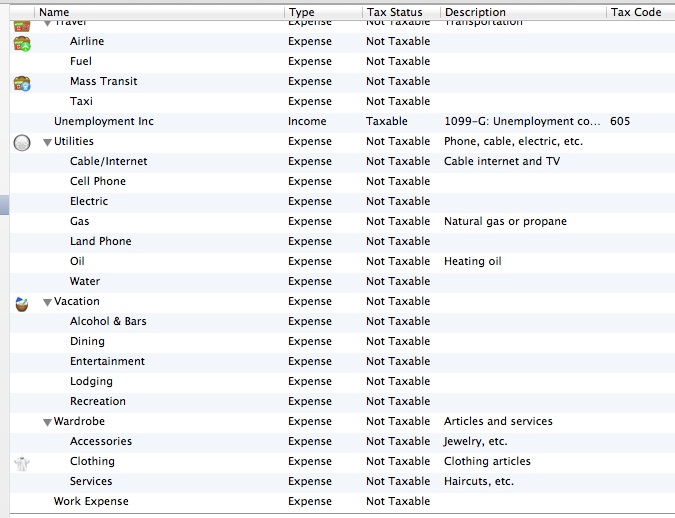Click the Utilities category round icon
The width and height of the screenshot is (675, 518).
[22, 143]
